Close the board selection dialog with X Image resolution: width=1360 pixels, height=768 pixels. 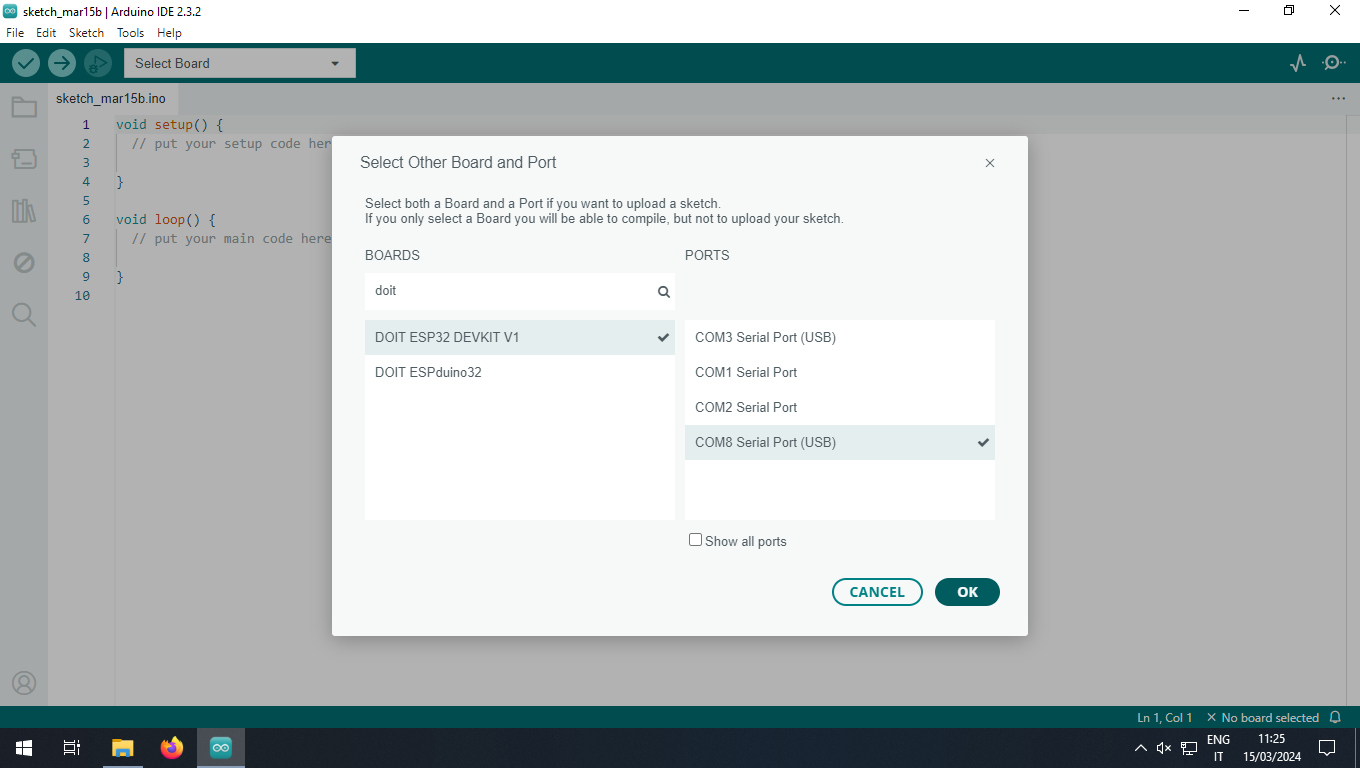(x=990, y=163)
